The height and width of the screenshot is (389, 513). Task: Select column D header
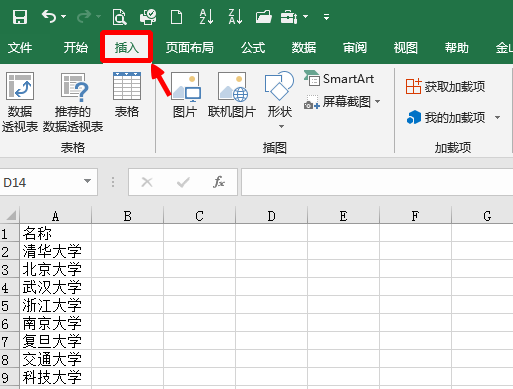click(271, 216)
